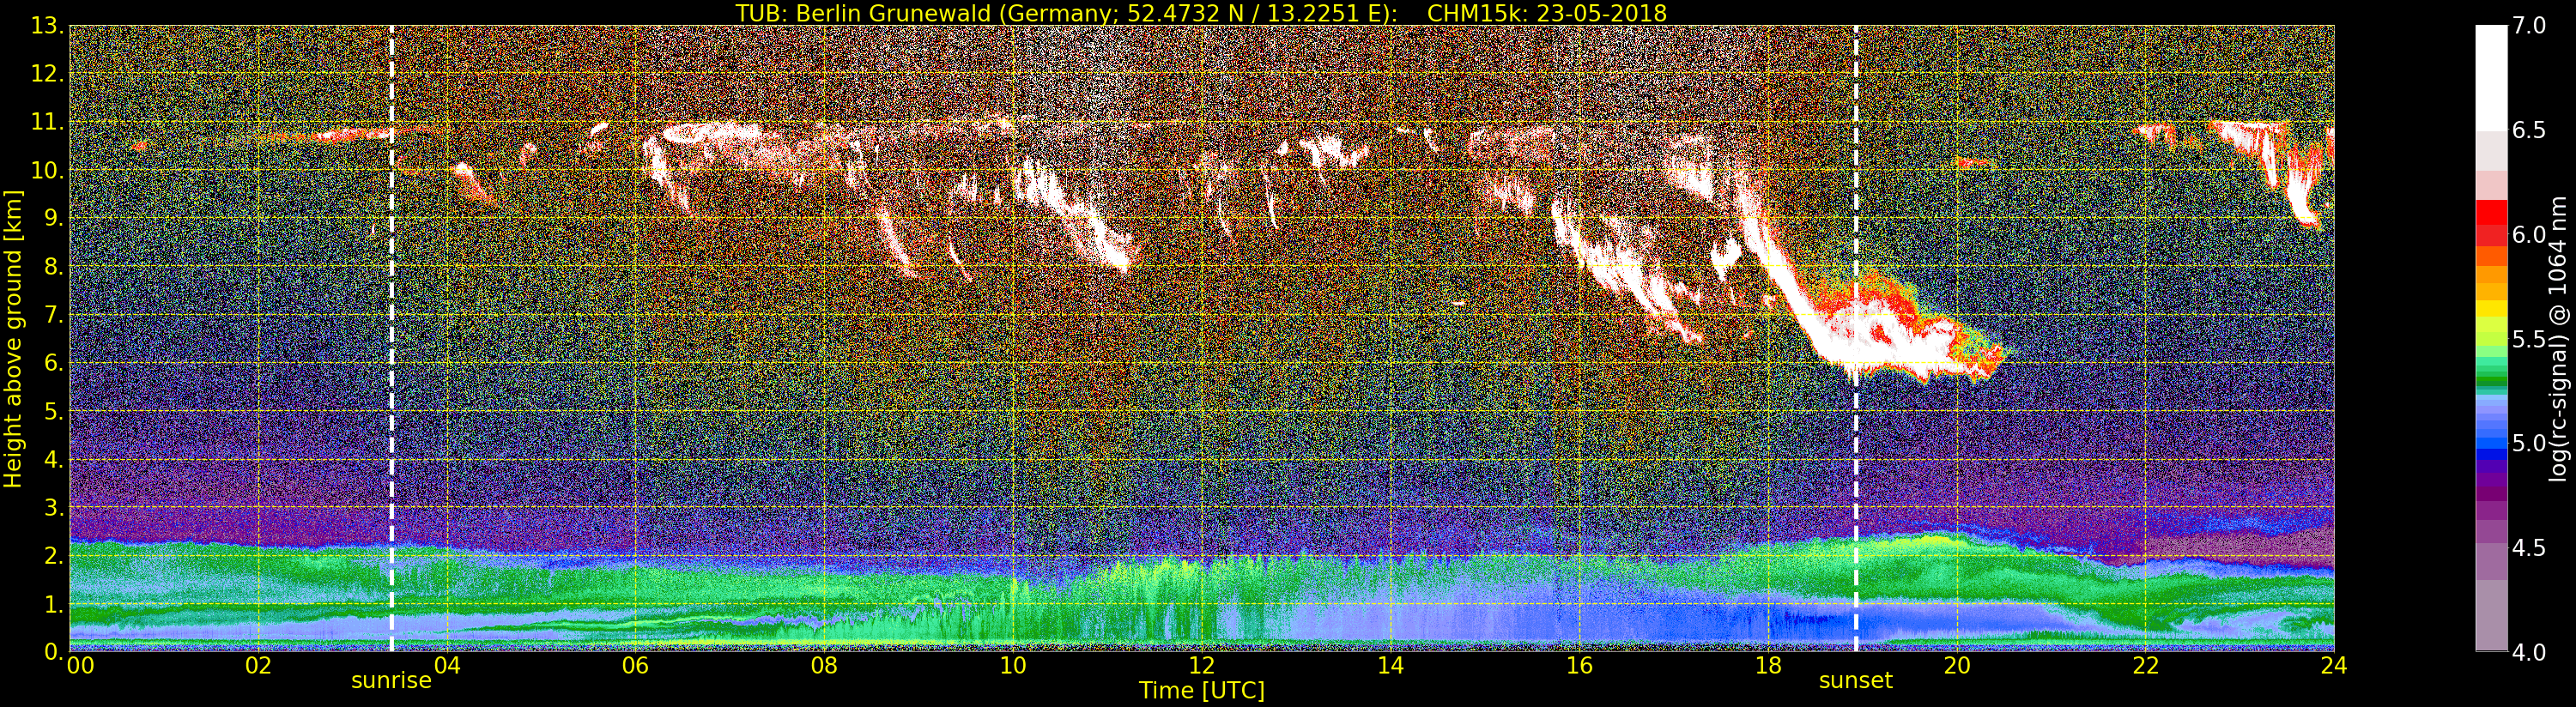
Task: Click the '04' time axis tick label
Action: tap(447, 666)
